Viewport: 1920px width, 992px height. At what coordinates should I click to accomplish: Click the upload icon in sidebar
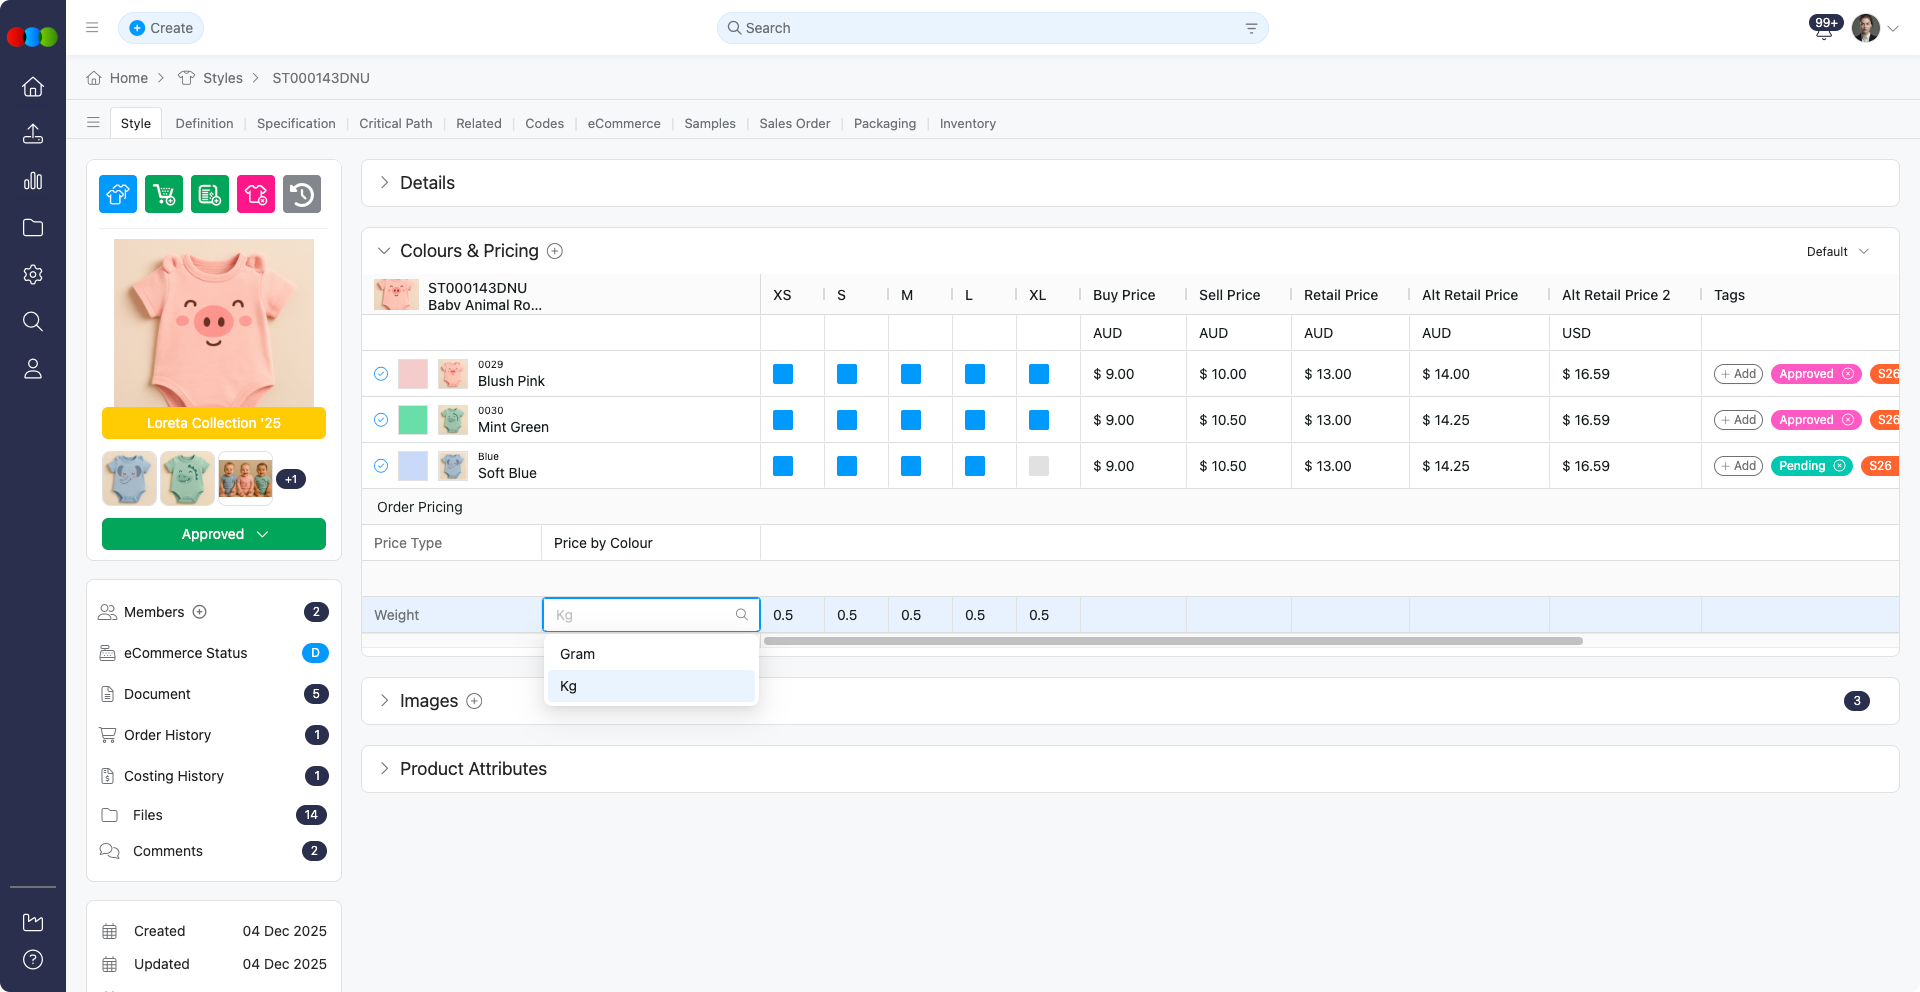click(33, 134)
